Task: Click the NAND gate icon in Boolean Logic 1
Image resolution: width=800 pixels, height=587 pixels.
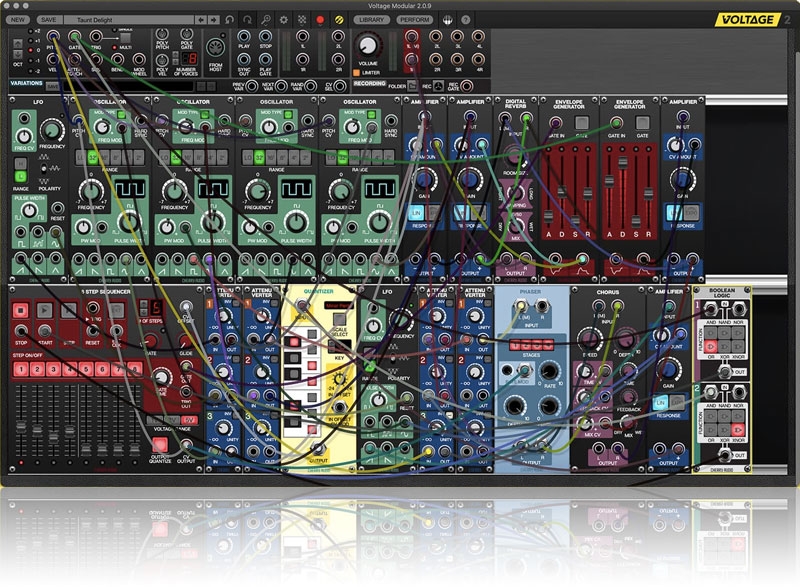Action: click(724, 333)
